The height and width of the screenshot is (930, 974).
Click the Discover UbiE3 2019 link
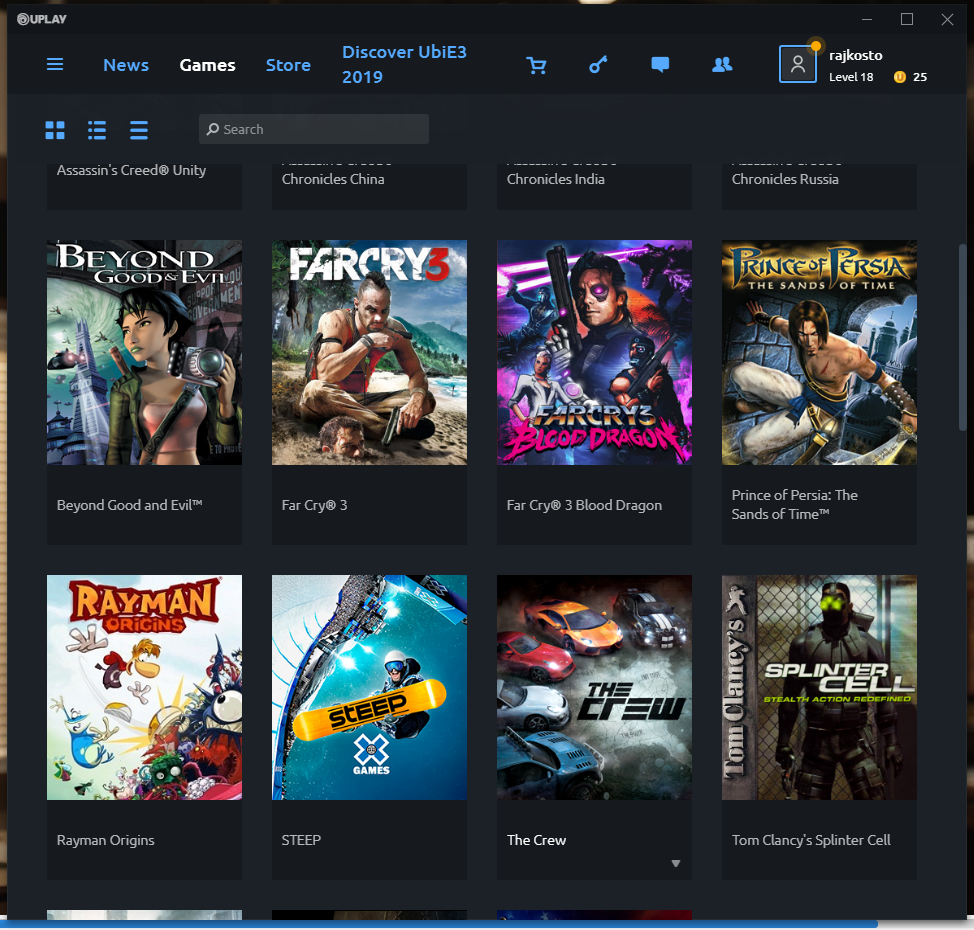pyautogui.click(x=404, y=64)
